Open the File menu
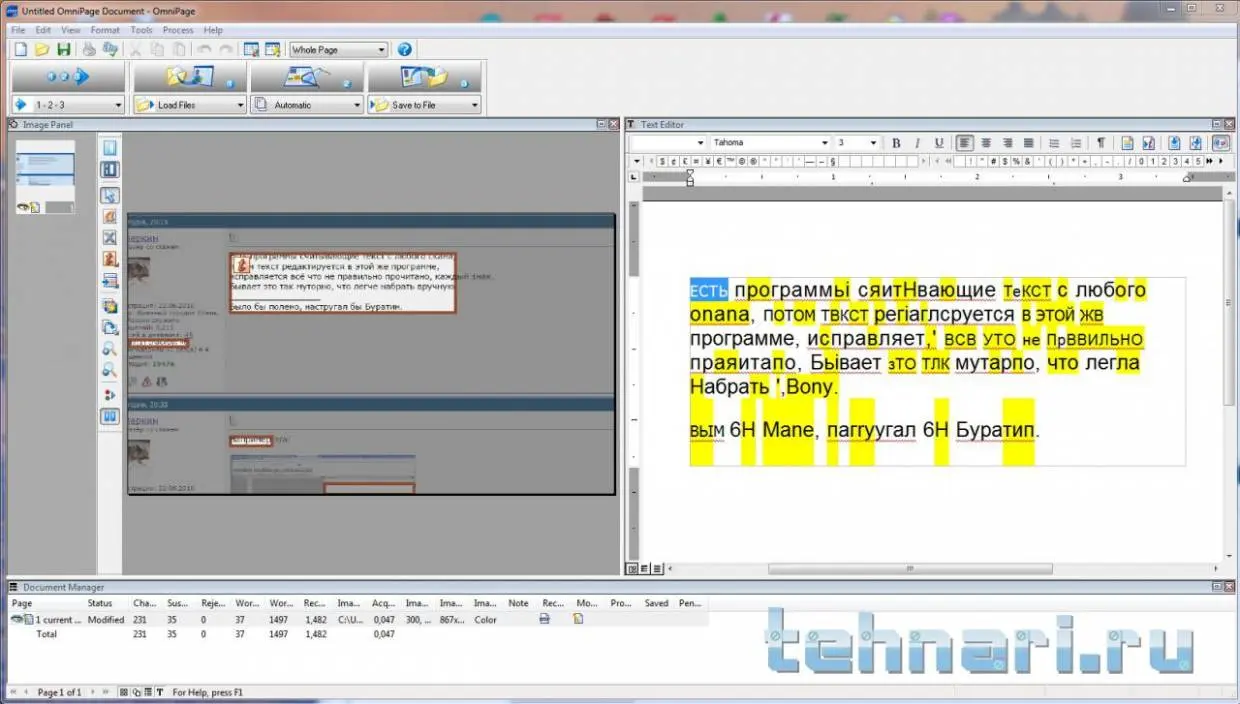The image size is (1240, 704). tap(18, 30)
